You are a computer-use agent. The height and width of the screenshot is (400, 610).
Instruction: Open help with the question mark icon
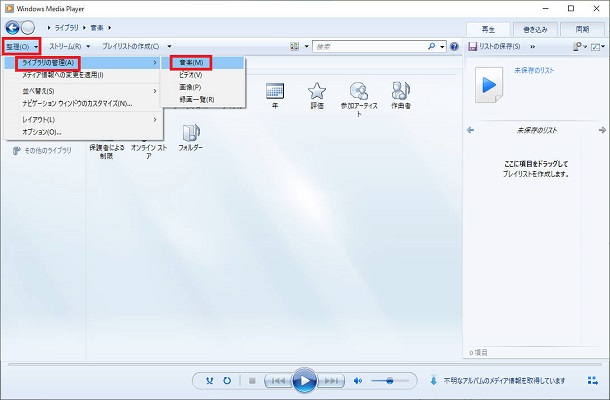pyautogui.click(x=454, y=47)
